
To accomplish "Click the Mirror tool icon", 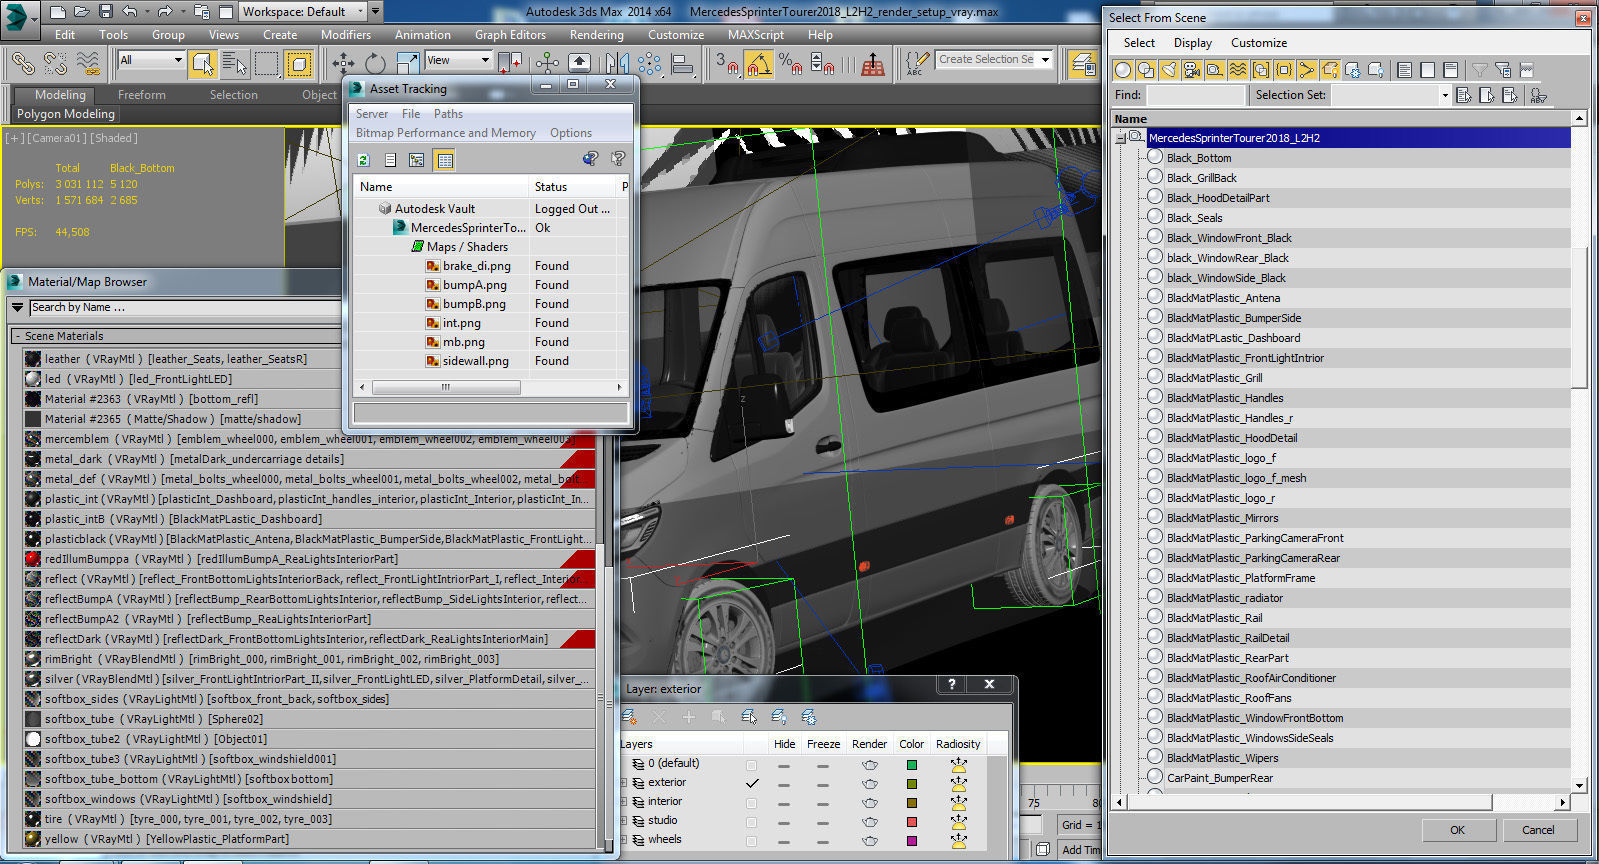I will click(617, 63).
